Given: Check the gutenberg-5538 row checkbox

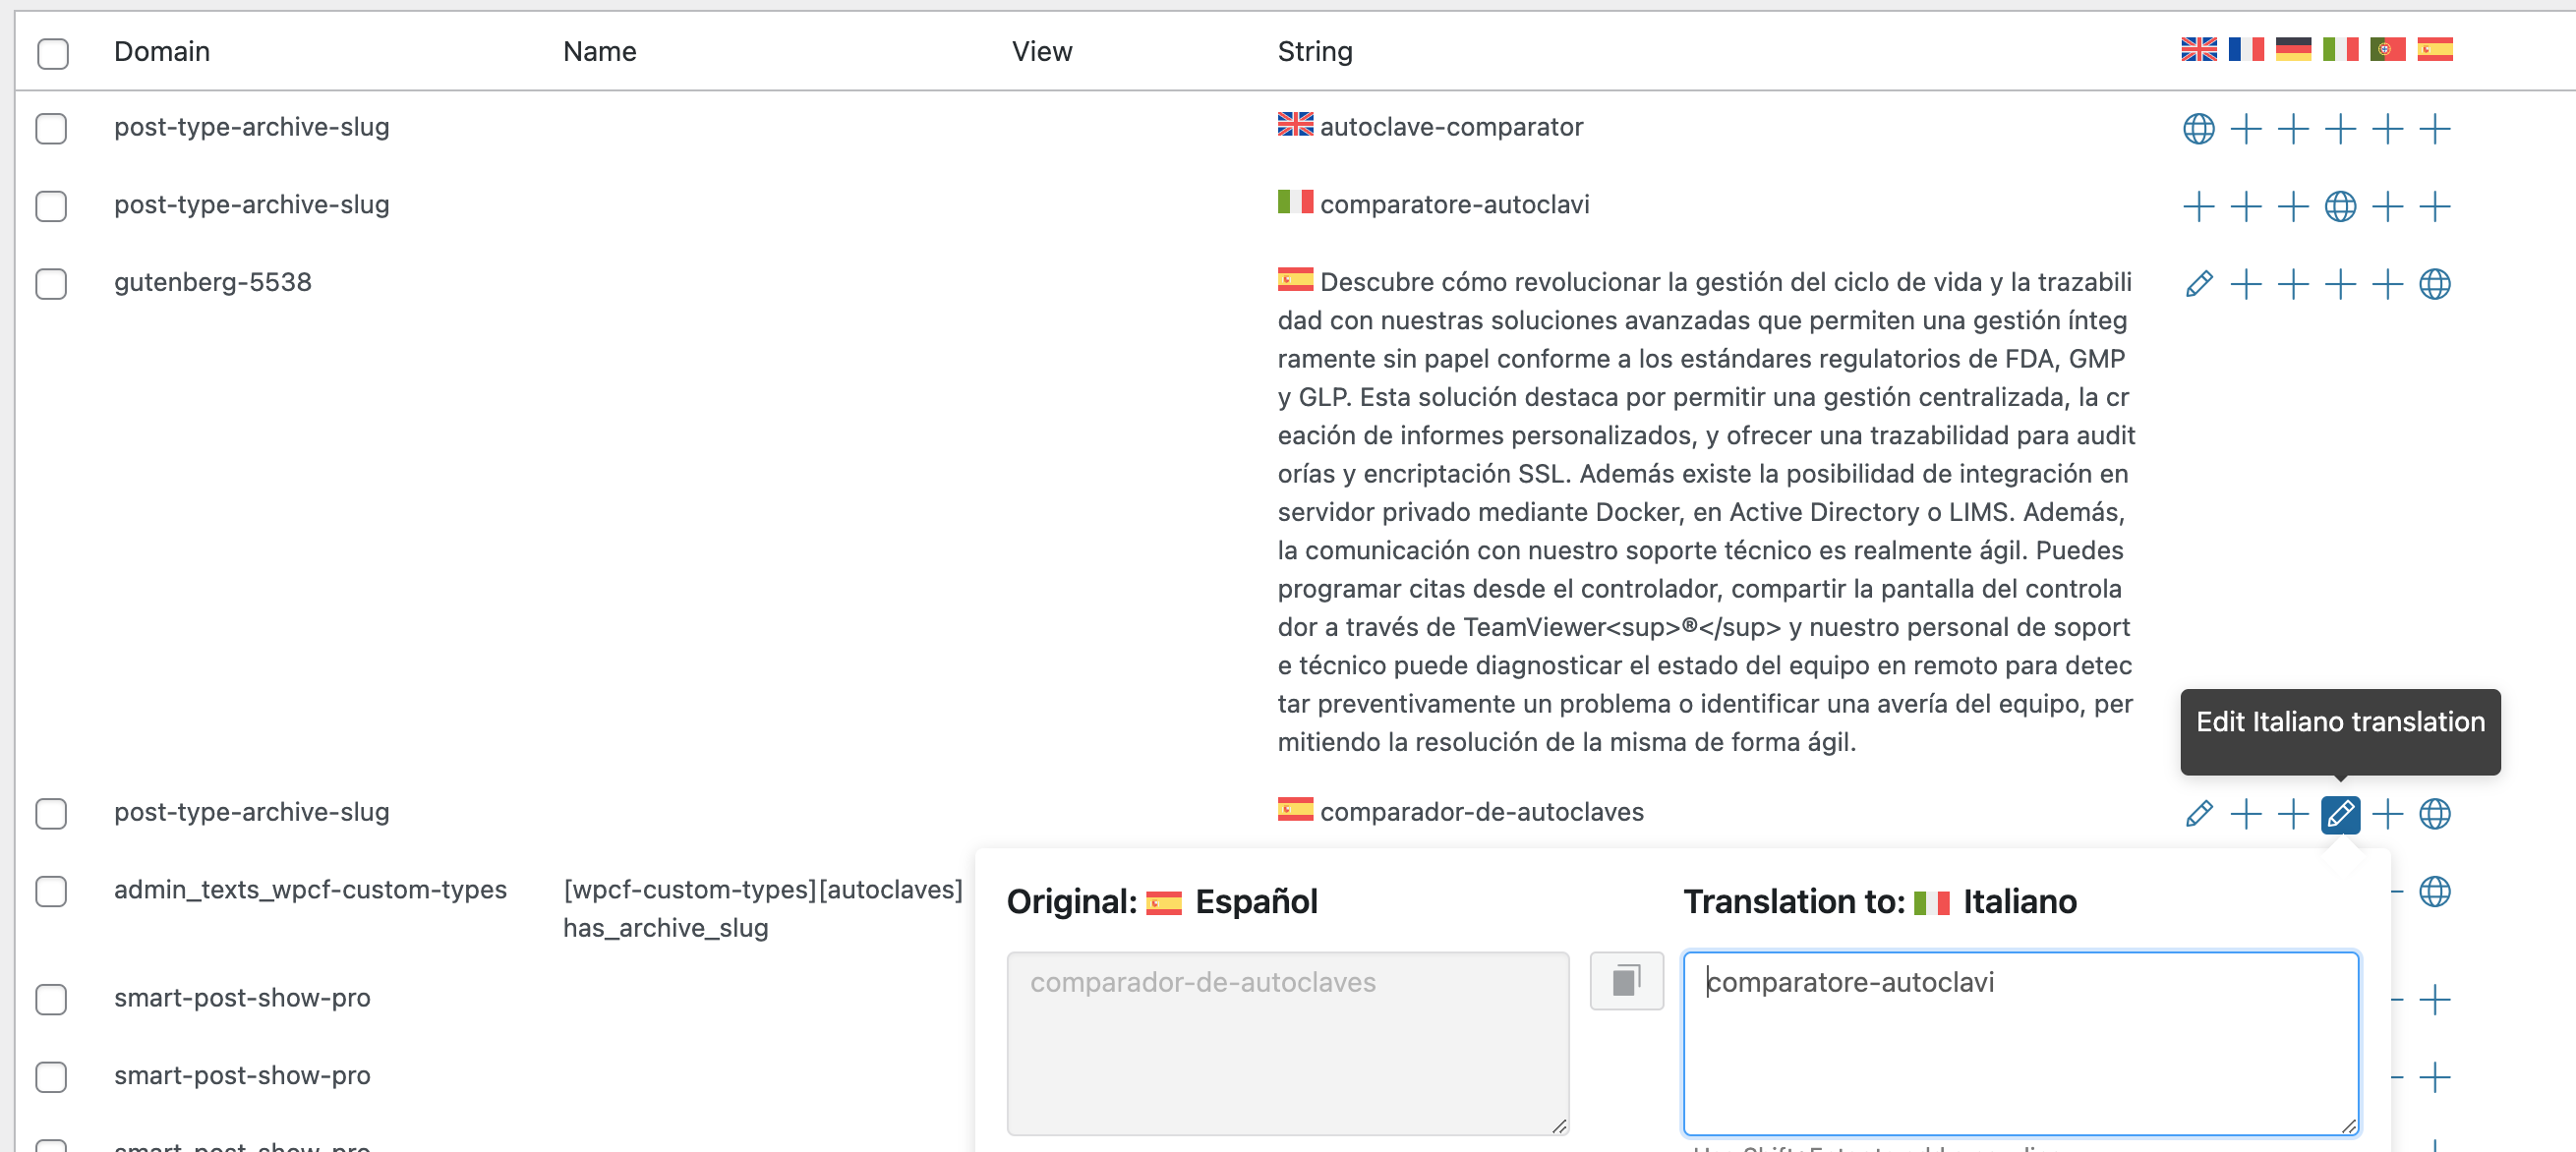Looking at the screenshot, I should tap(51, 284).
